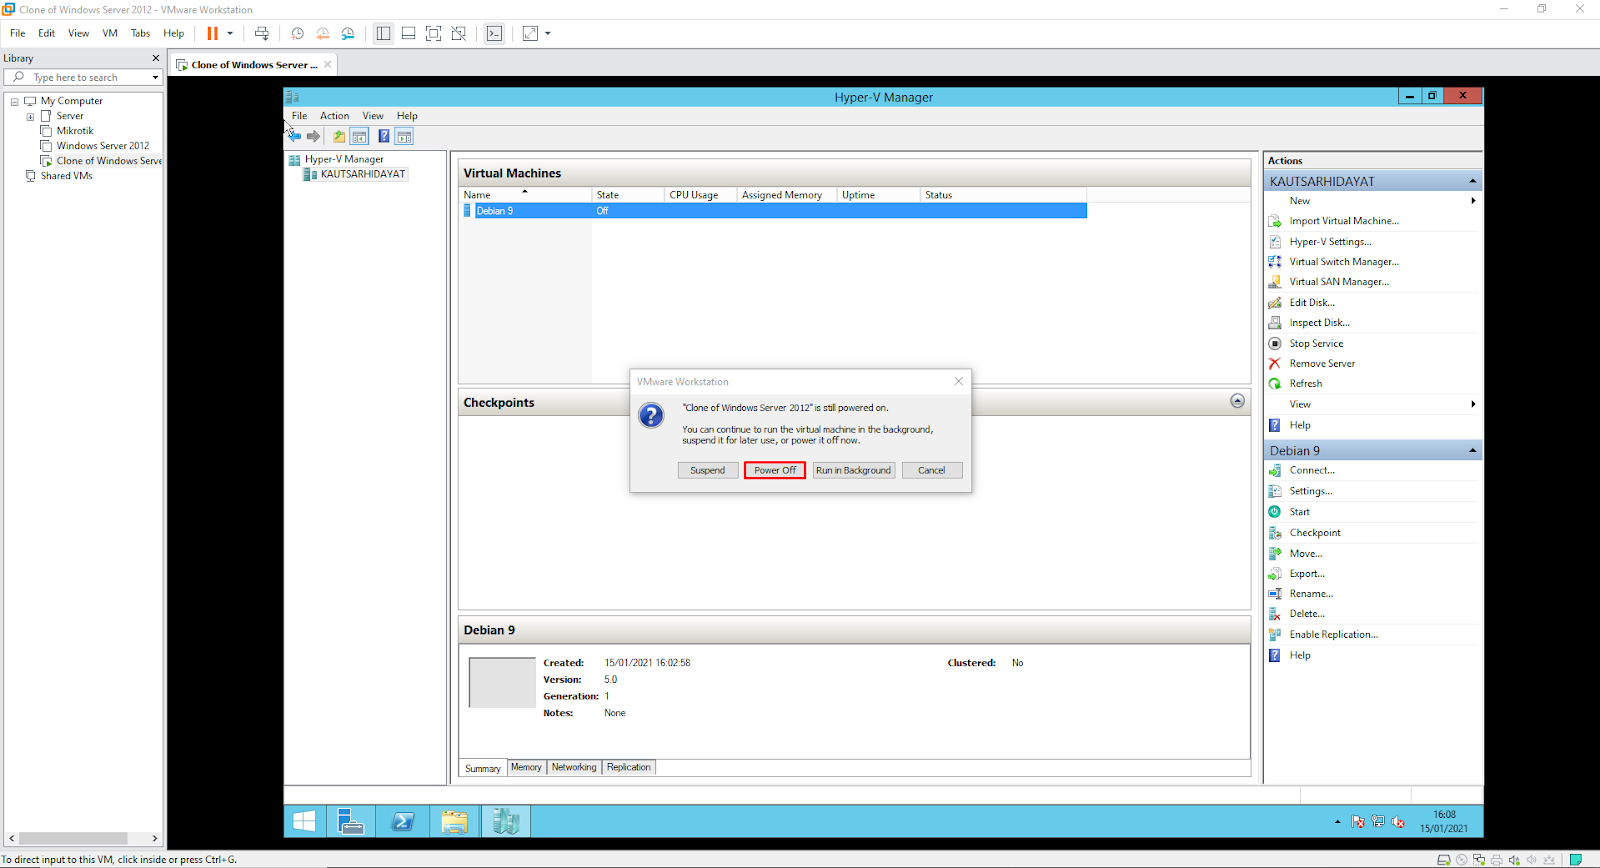Click Run in Background button
This screenshot has width=1600, height=868.
pyautogui.click(x=853, y=470)
